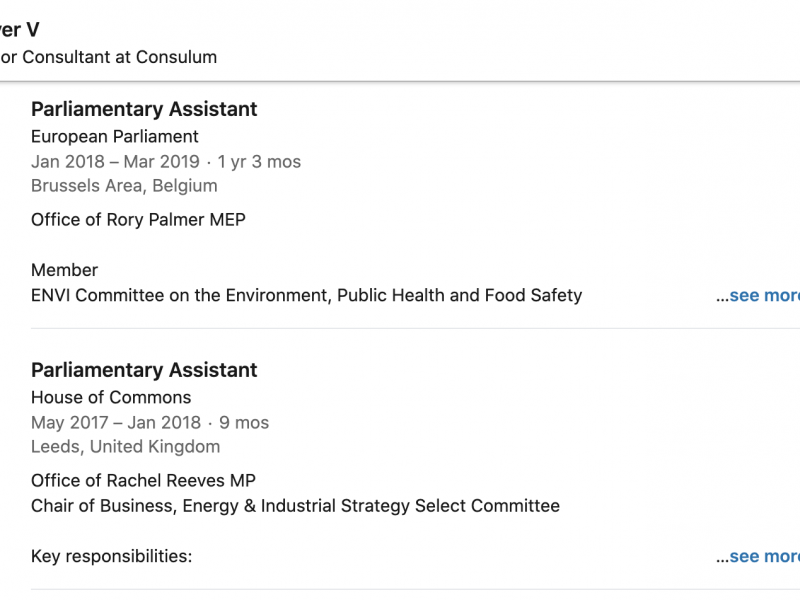Open the House of Commons Parliamentary Assistant title

click(x=144, y=371)
